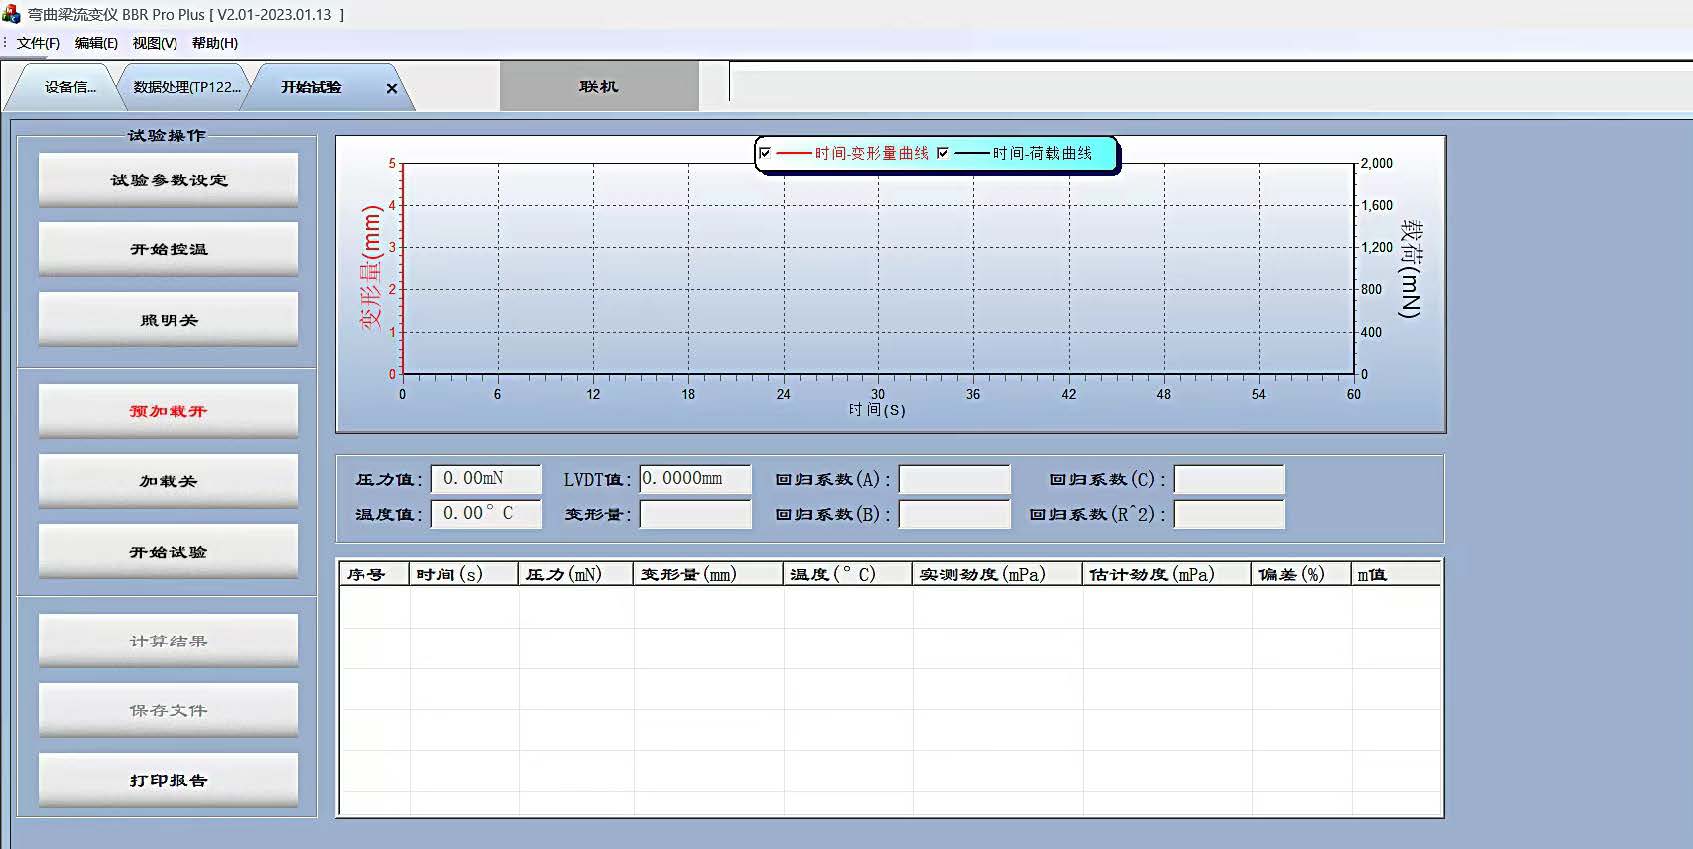Click the 照明关 lighting button

coord(168,320)
